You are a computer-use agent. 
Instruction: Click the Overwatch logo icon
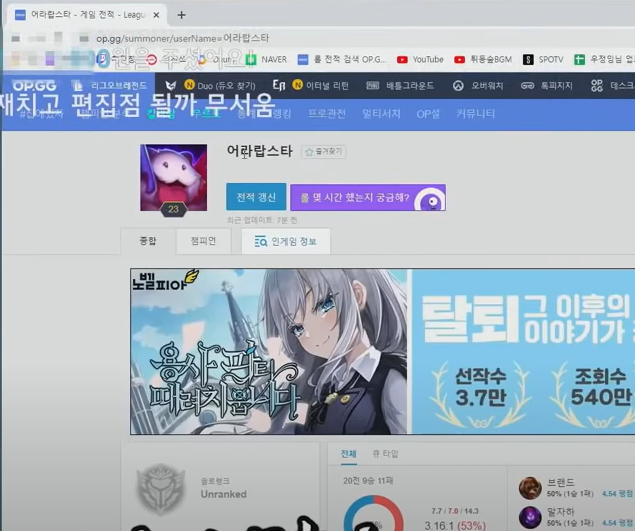click(458, 85)
